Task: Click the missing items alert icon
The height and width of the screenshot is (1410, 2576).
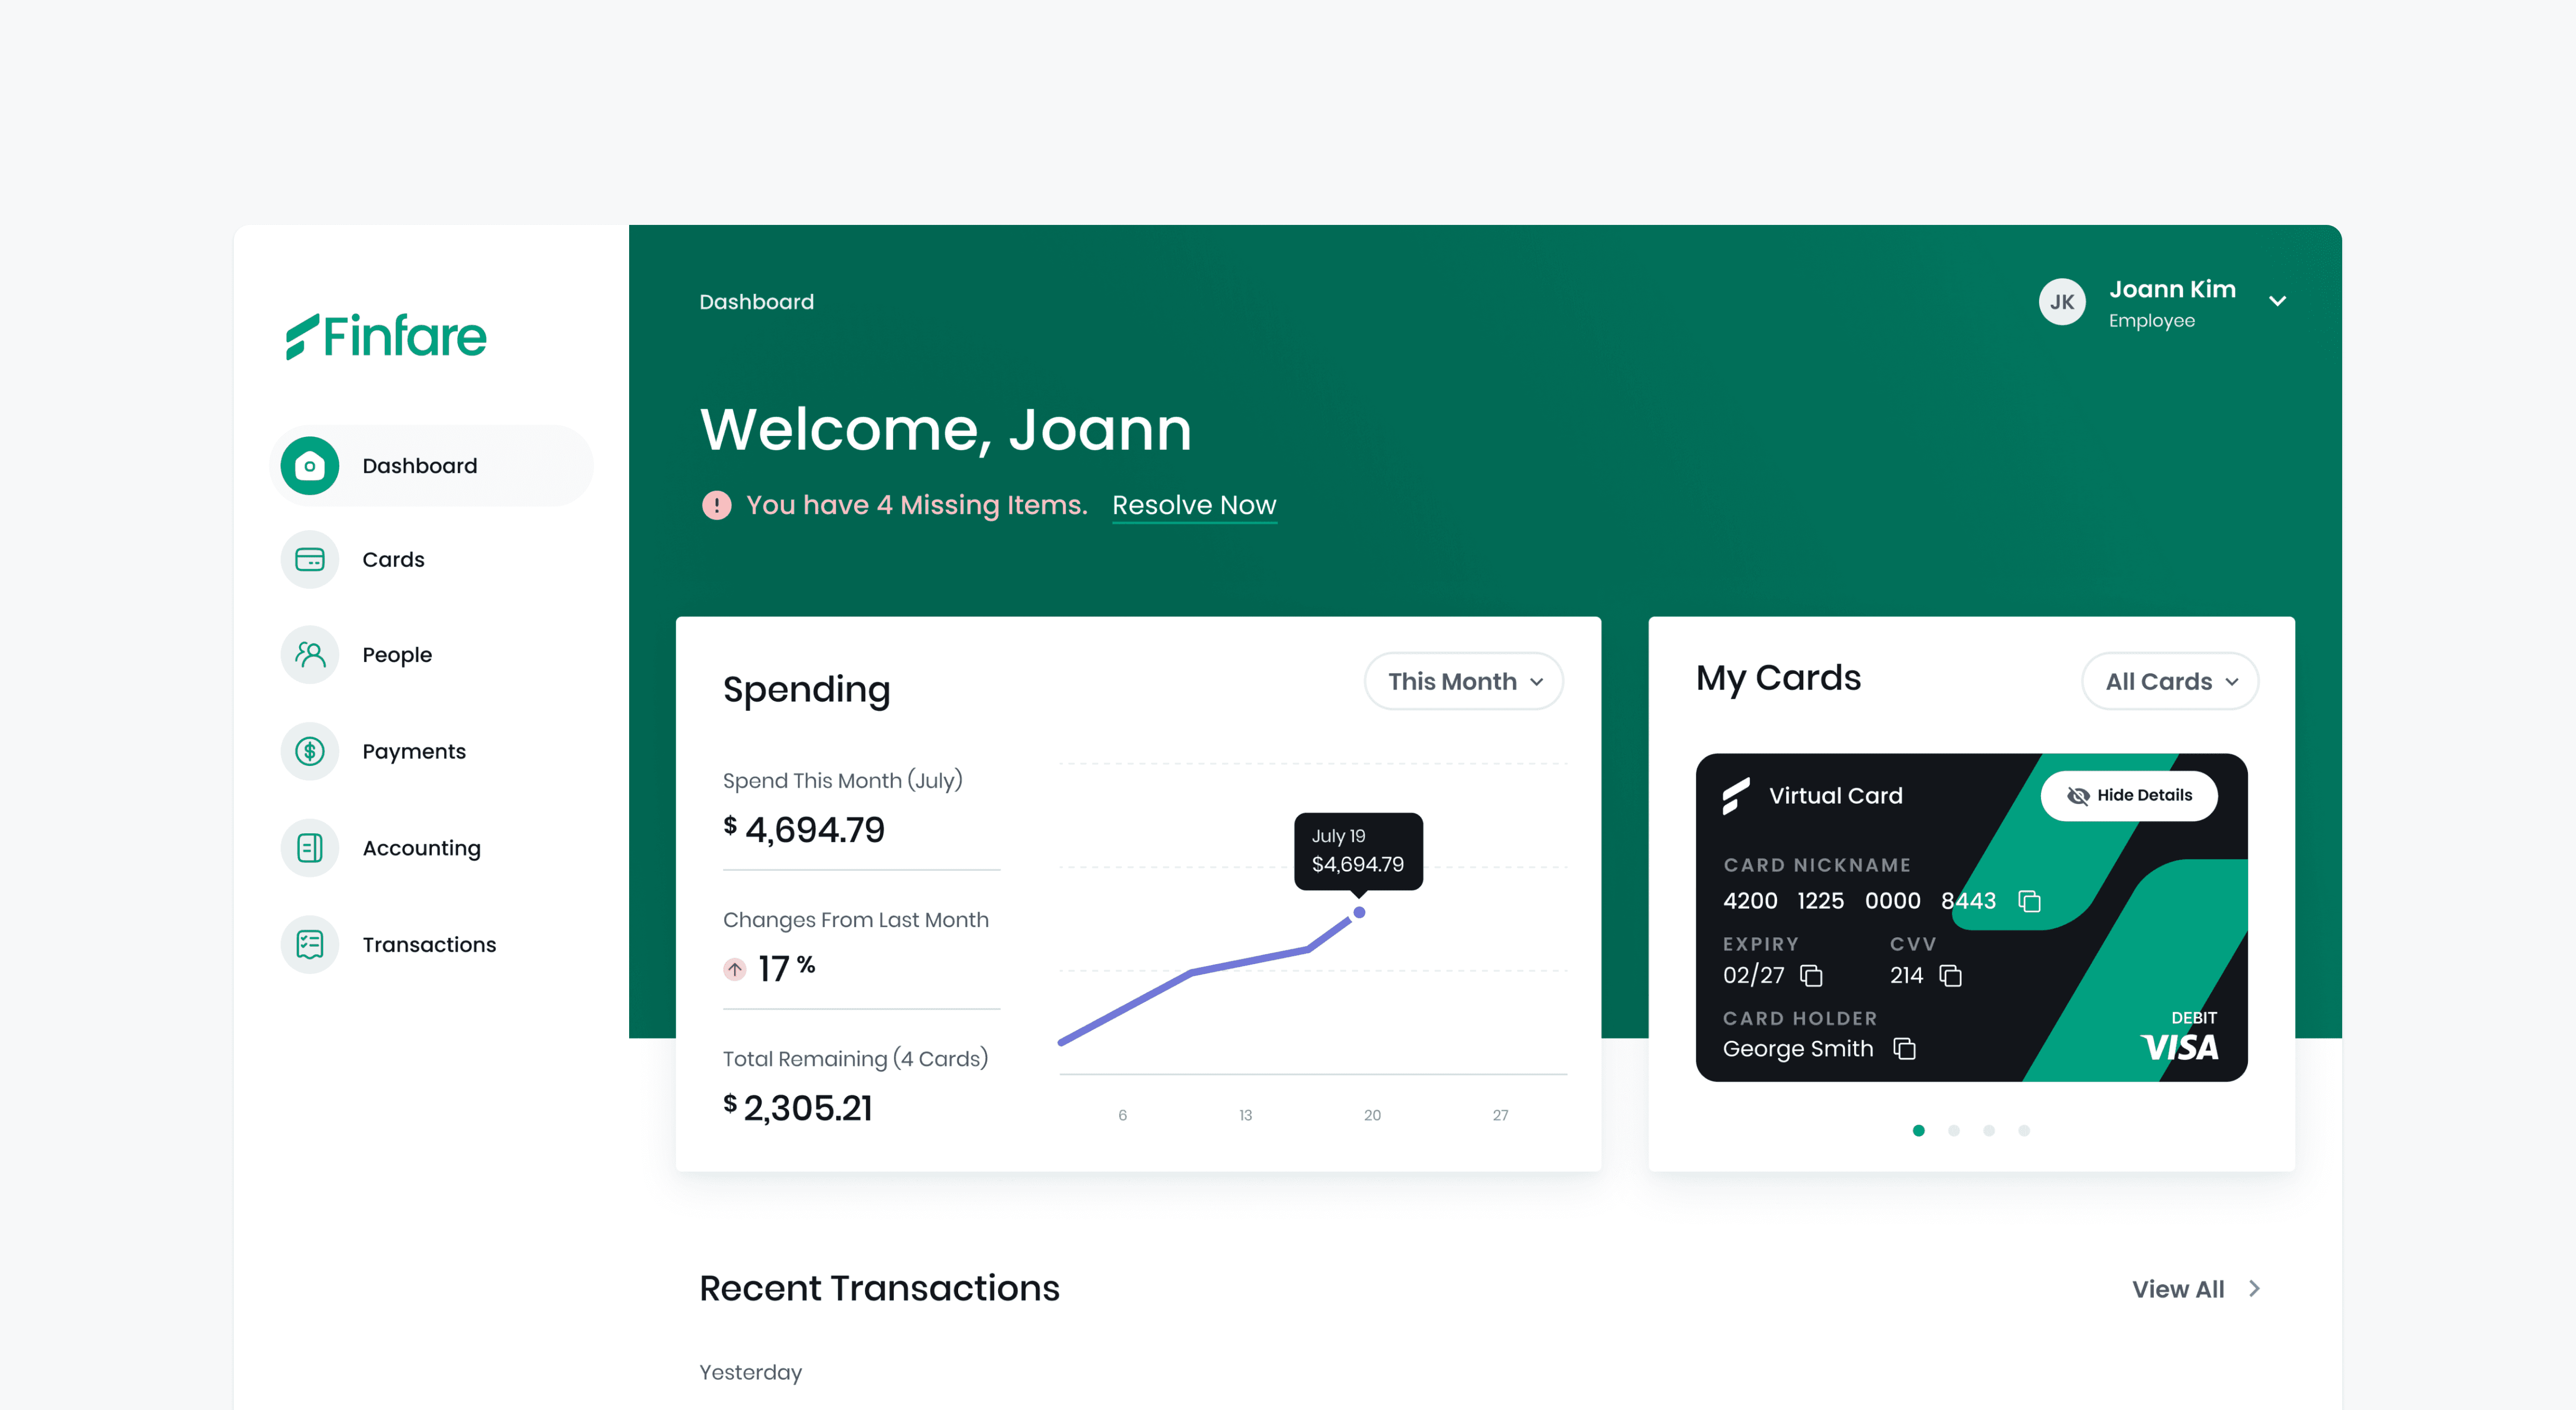Action: [716, 505]
